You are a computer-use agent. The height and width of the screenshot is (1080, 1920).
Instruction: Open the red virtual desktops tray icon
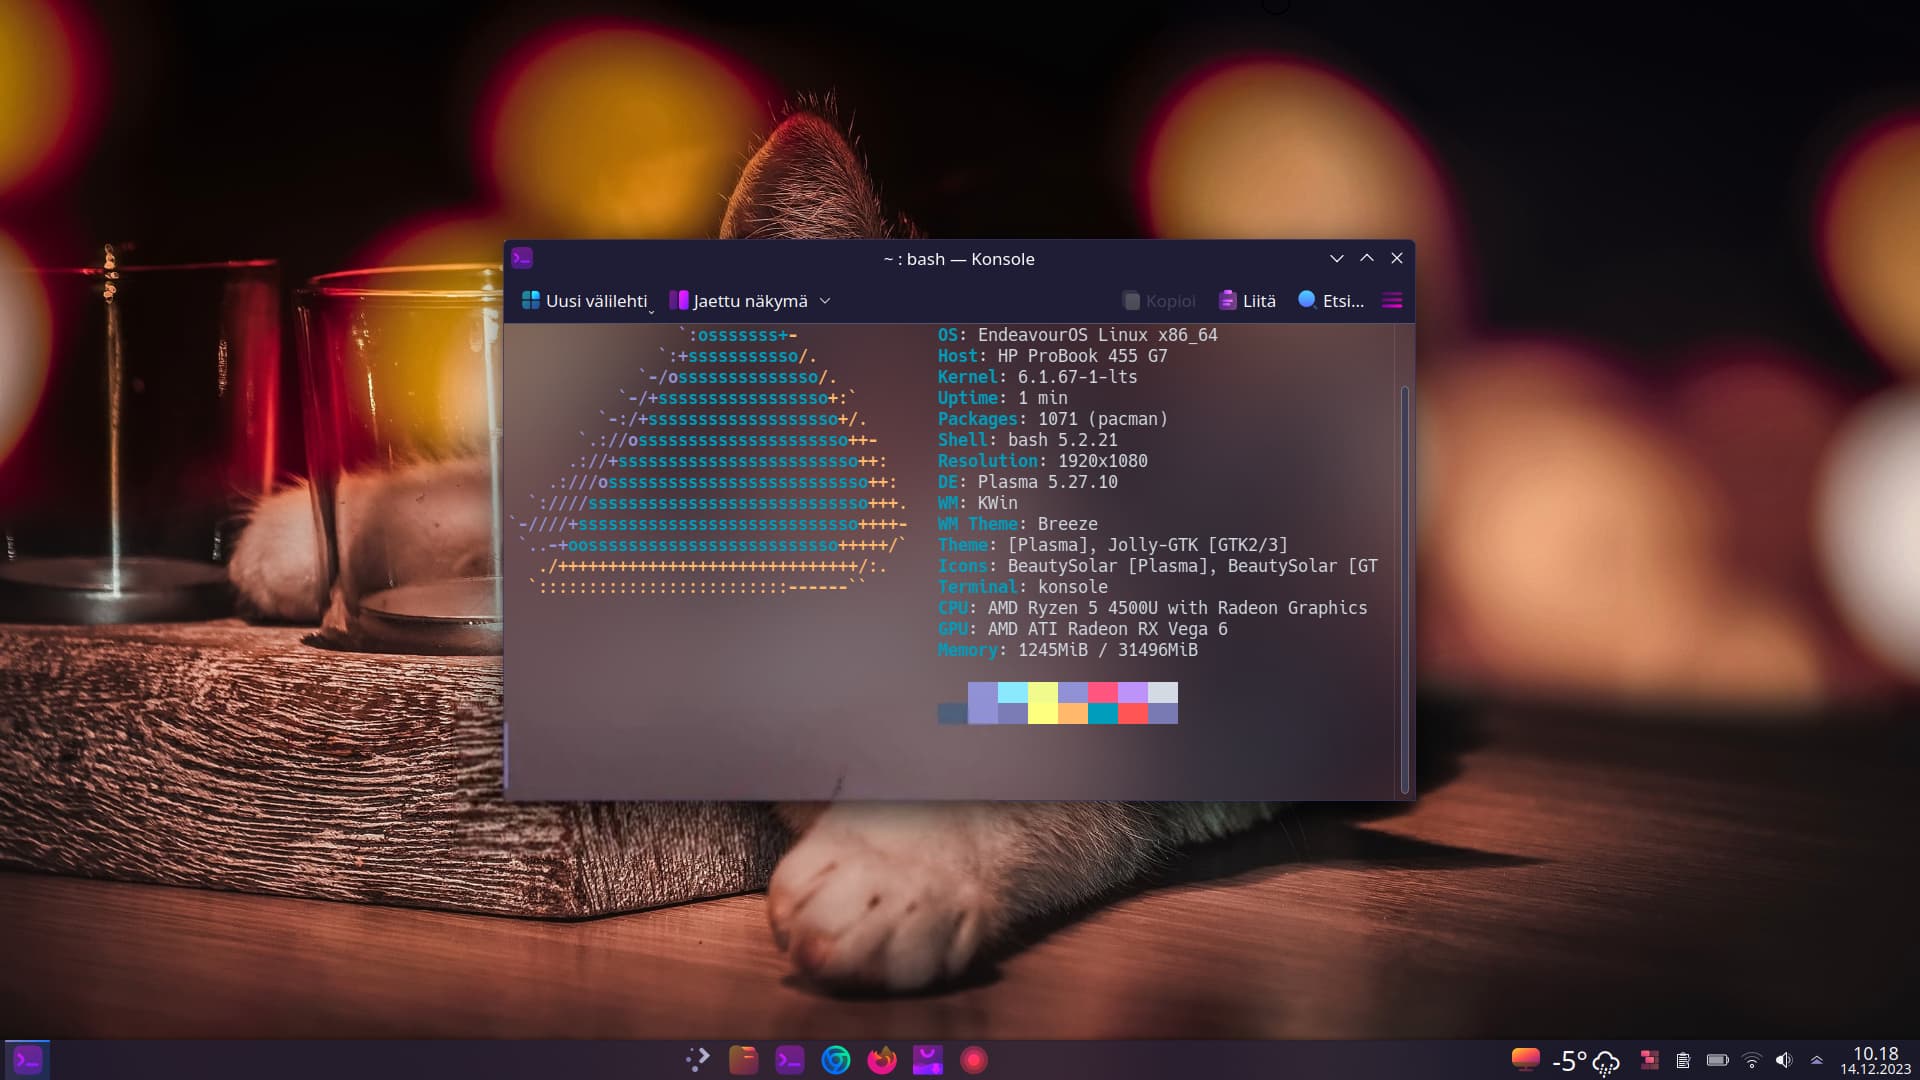1650,1060
